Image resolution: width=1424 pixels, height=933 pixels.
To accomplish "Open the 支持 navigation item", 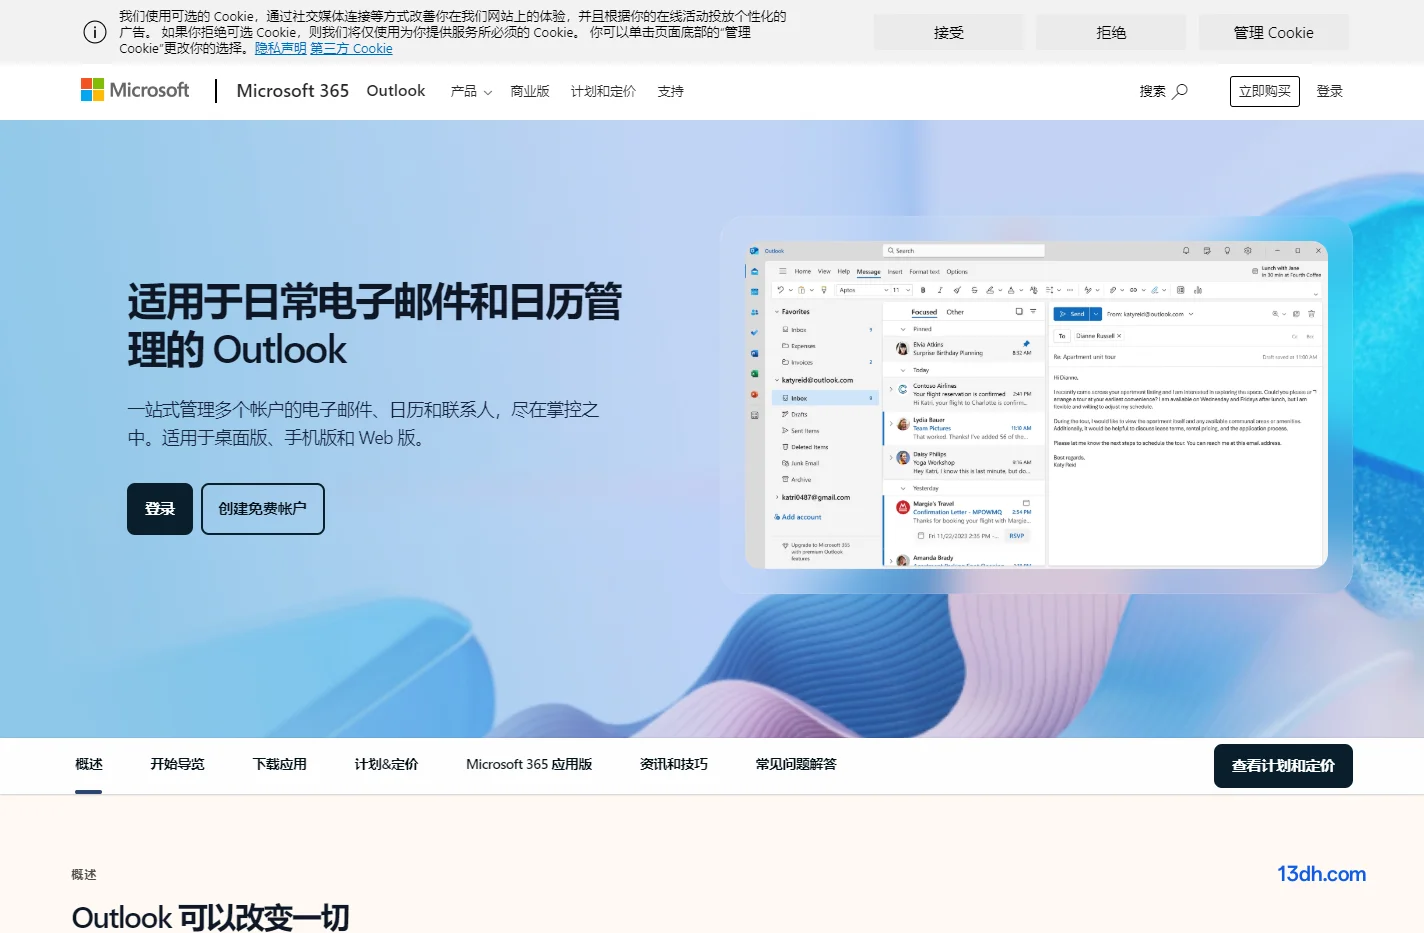I will pyautogui.click(x=671, y=91).
